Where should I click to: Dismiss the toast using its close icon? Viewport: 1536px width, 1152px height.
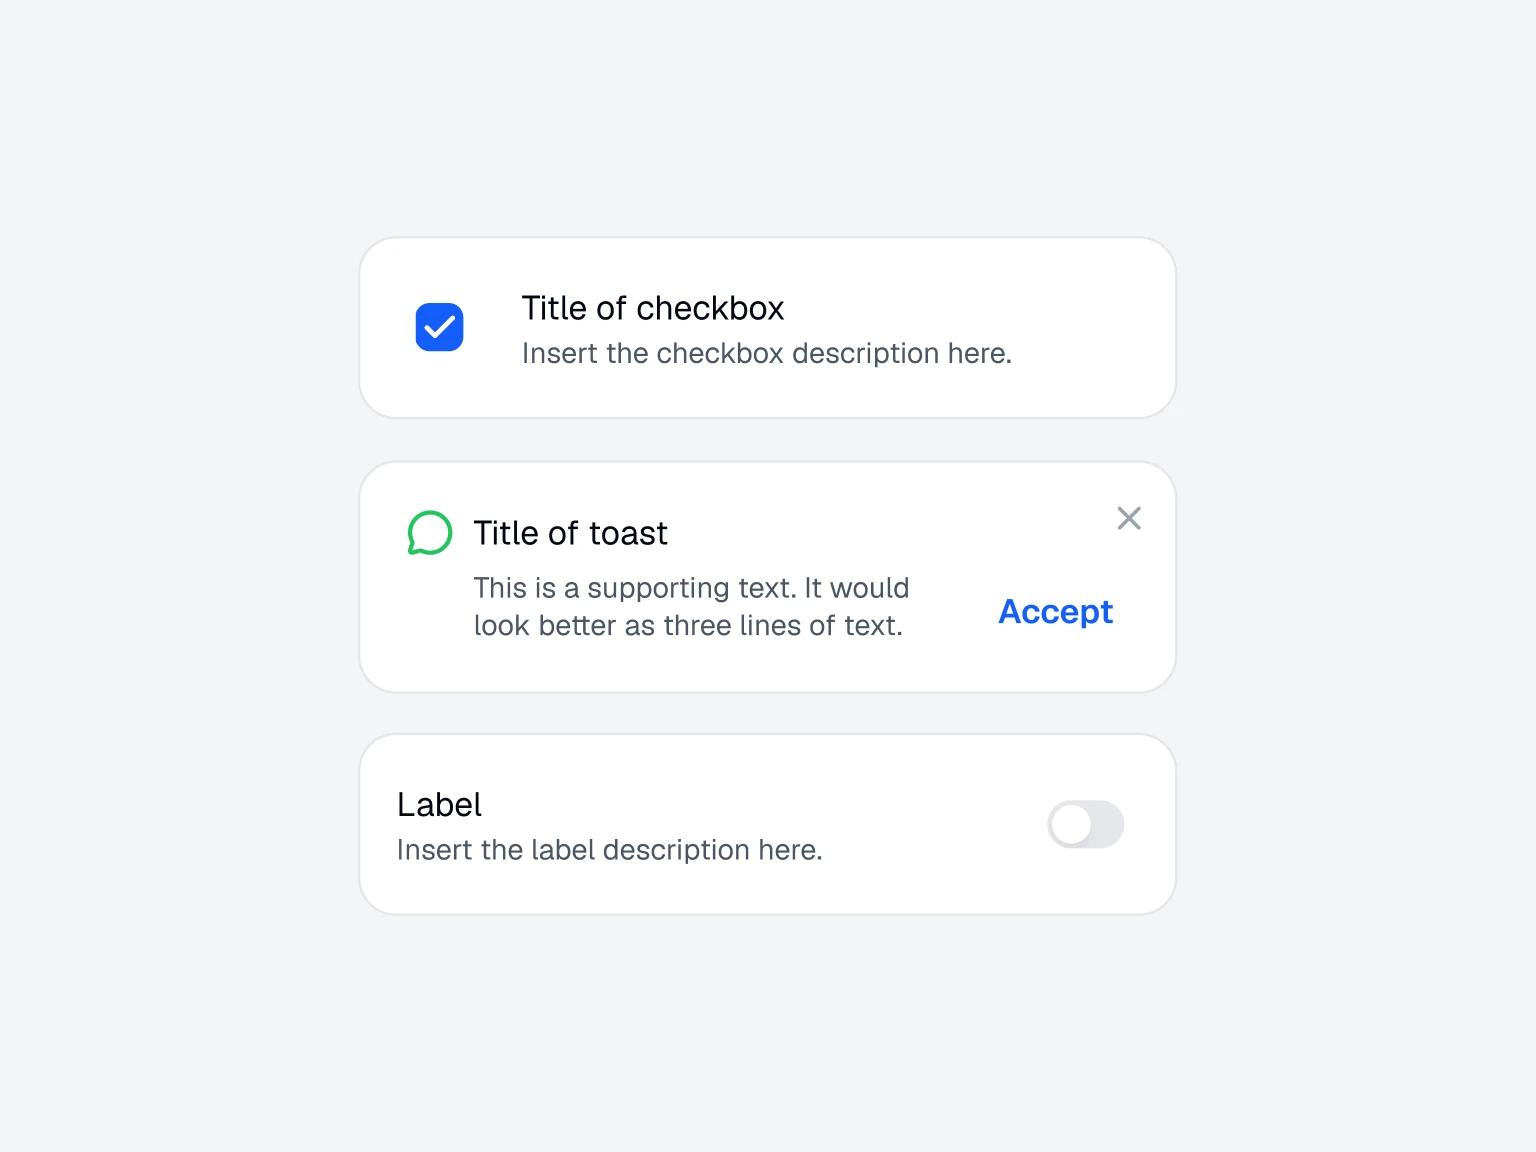(1129, 518)
